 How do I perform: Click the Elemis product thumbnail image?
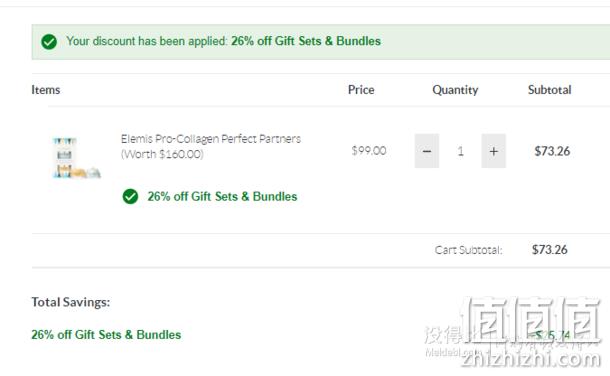pyautogui.click(x=77, y=157)
